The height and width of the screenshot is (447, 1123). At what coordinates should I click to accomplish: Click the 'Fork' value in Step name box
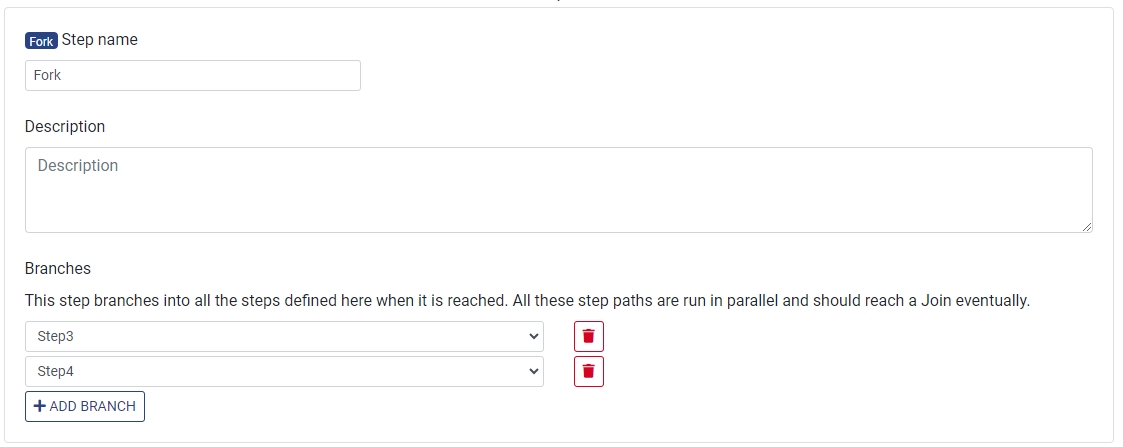pyautogui.click(x=48, y=75)
